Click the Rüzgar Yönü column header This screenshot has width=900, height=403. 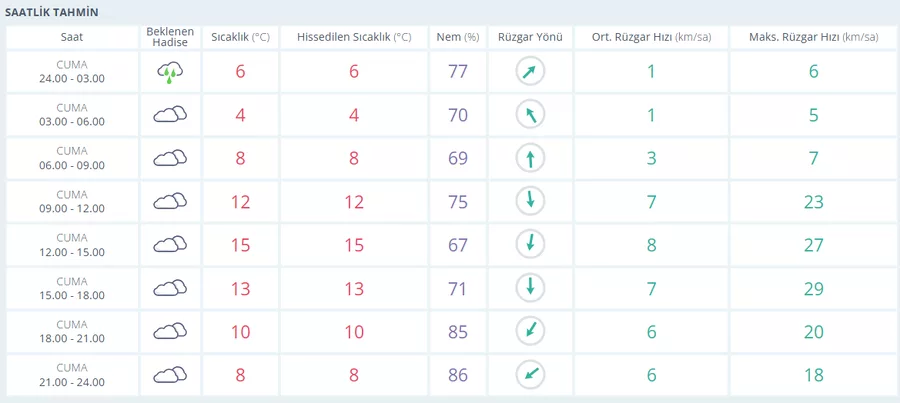coord(530,37)
